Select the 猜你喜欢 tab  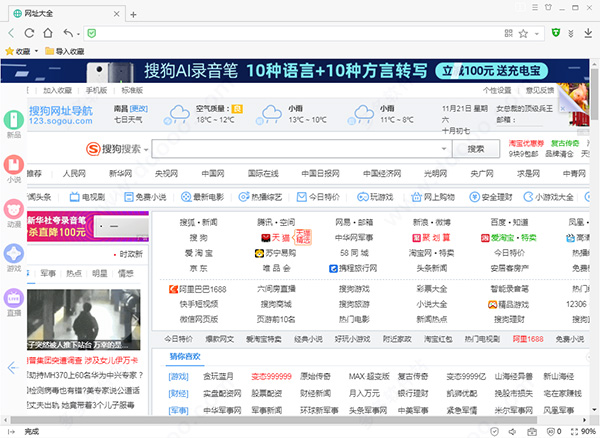[x=185, y=357]
